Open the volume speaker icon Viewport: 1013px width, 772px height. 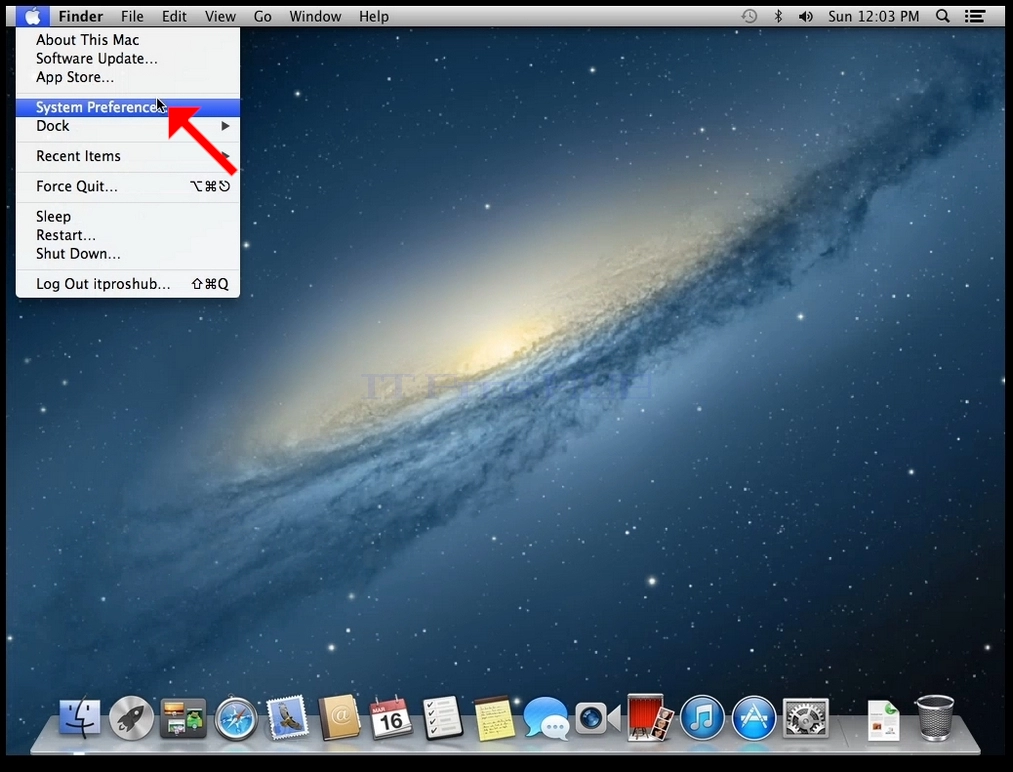[806, 16]
